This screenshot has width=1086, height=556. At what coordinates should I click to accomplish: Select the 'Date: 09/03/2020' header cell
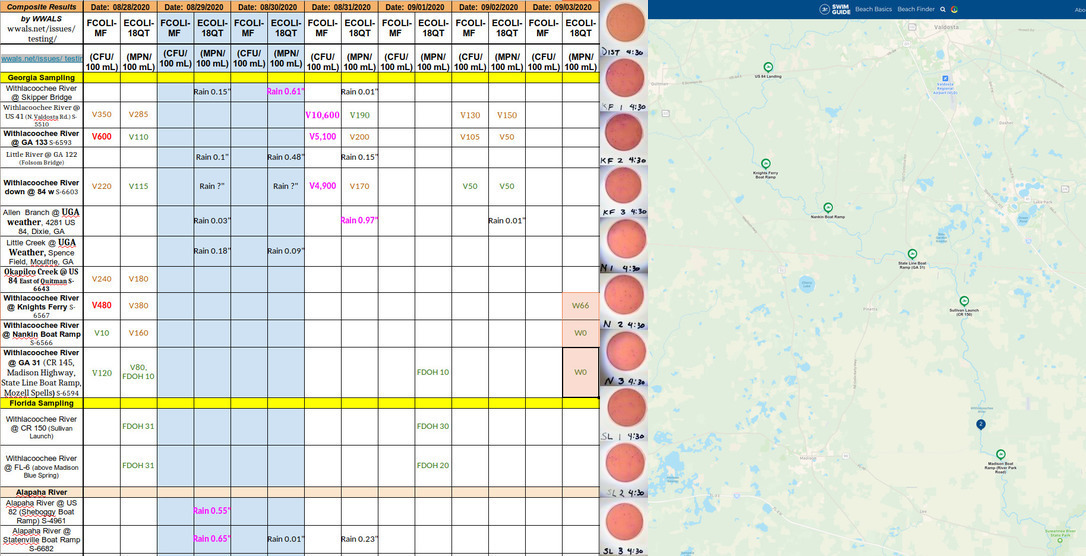click(x=562, y=6)
